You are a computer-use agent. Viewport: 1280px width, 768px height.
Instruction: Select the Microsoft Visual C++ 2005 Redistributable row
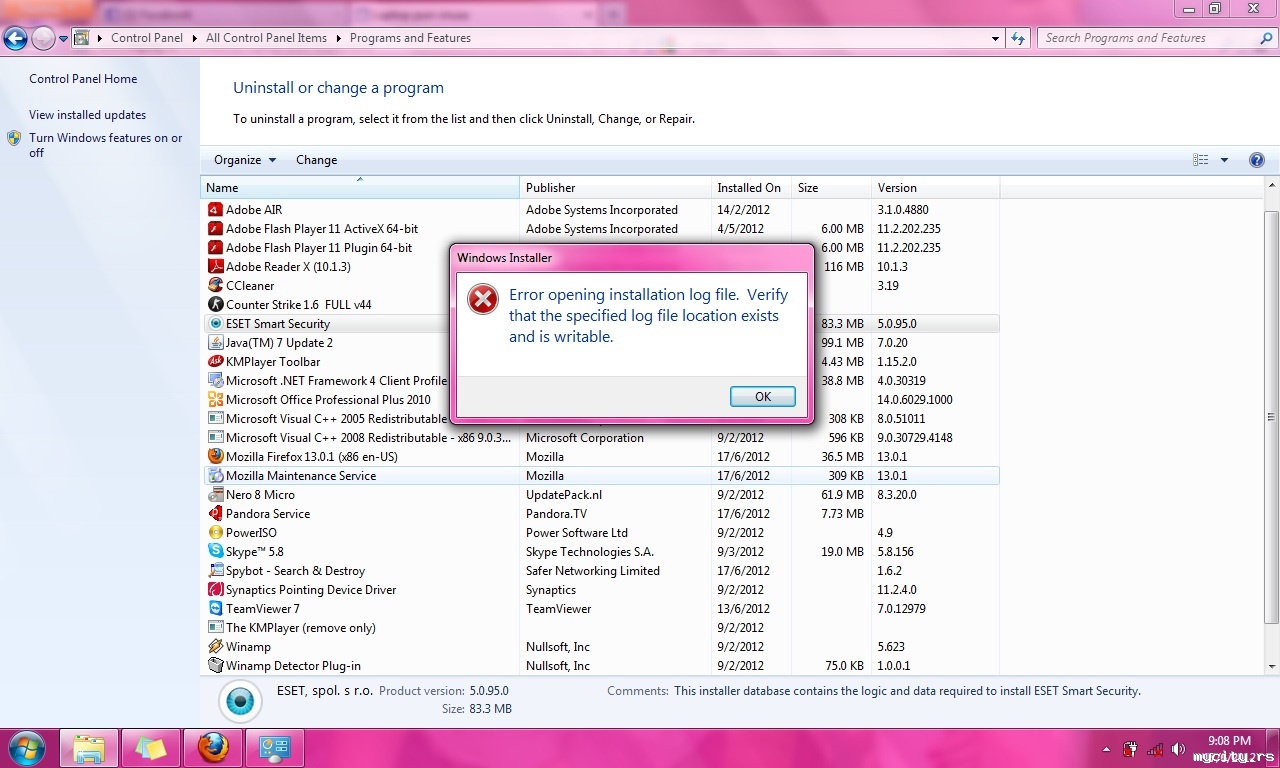coord(601,419)
